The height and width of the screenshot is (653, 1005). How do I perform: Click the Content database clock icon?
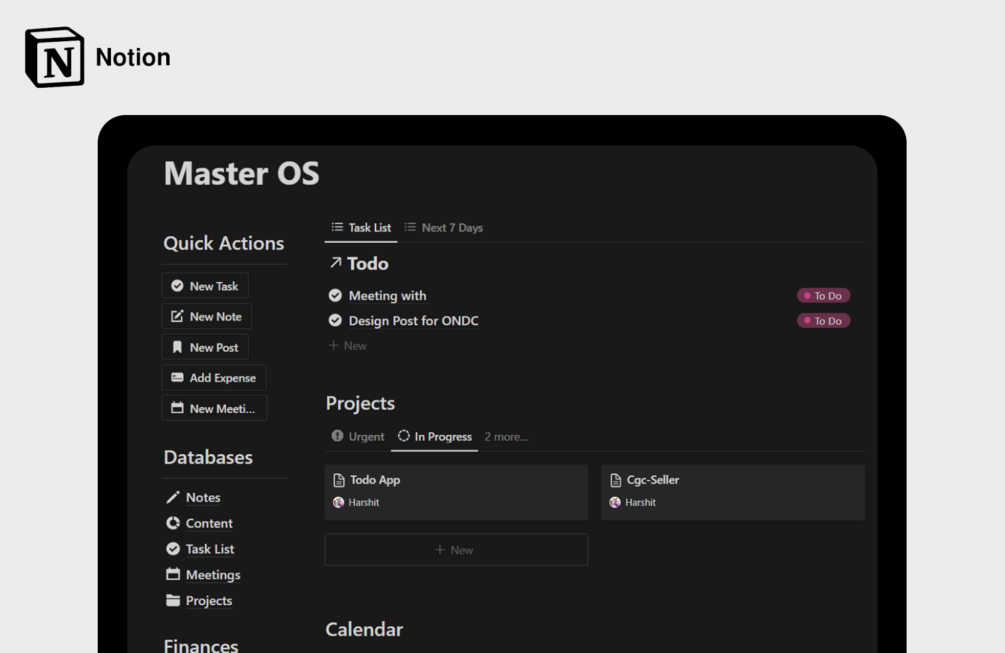(172, 523)
